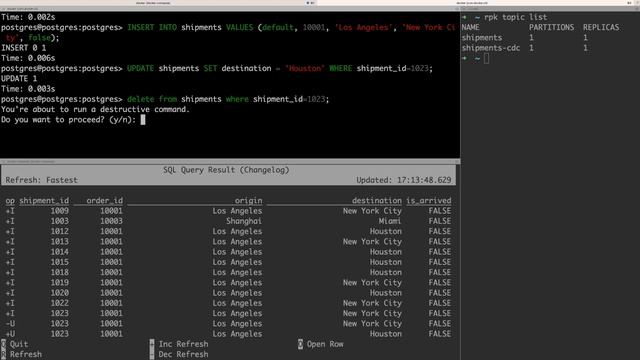640x360 pixels.
Task: Click the 'UPDATE shipments SET destination' command
Action: click(x=216, y=68)
